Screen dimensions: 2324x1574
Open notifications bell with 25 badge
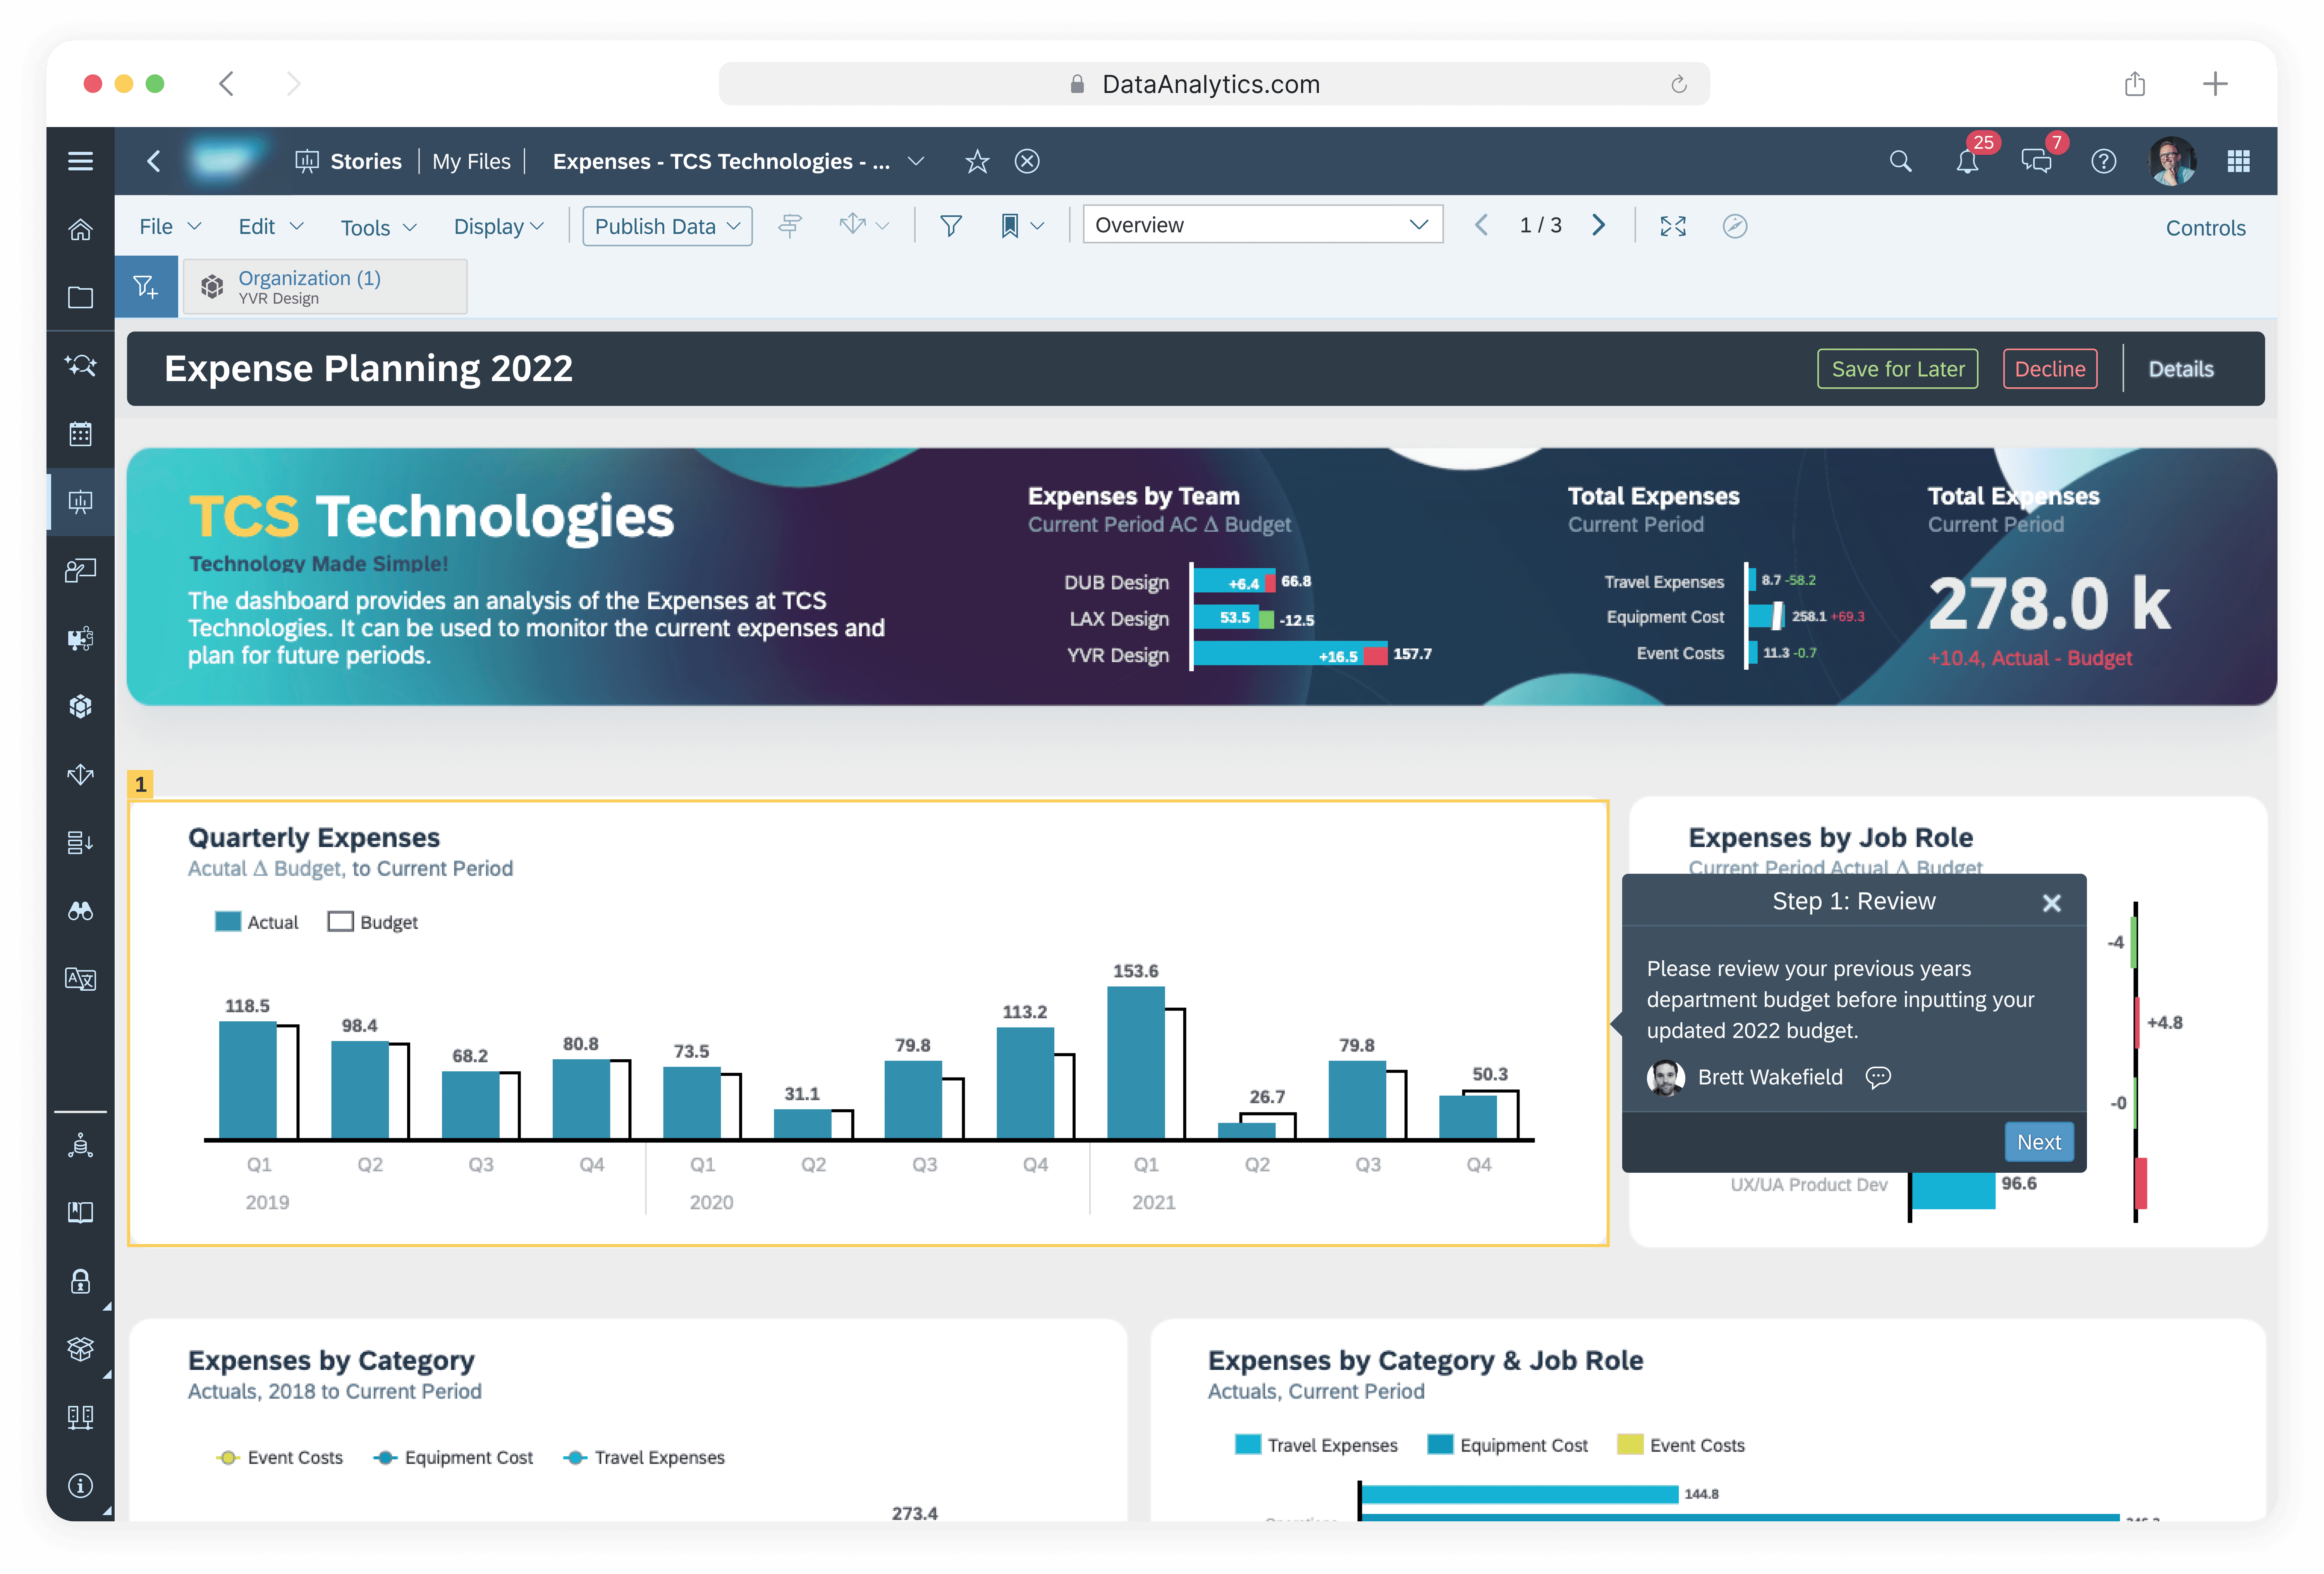pos(1968,161)
